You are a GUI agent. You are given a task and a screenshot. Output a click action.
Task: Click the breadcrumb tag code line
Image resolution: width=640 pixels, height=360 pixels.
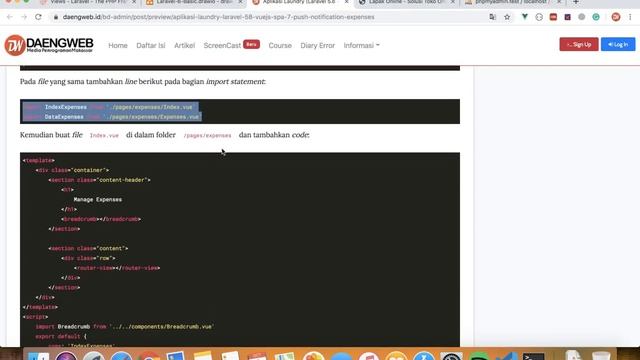click(x=101, y=219)
